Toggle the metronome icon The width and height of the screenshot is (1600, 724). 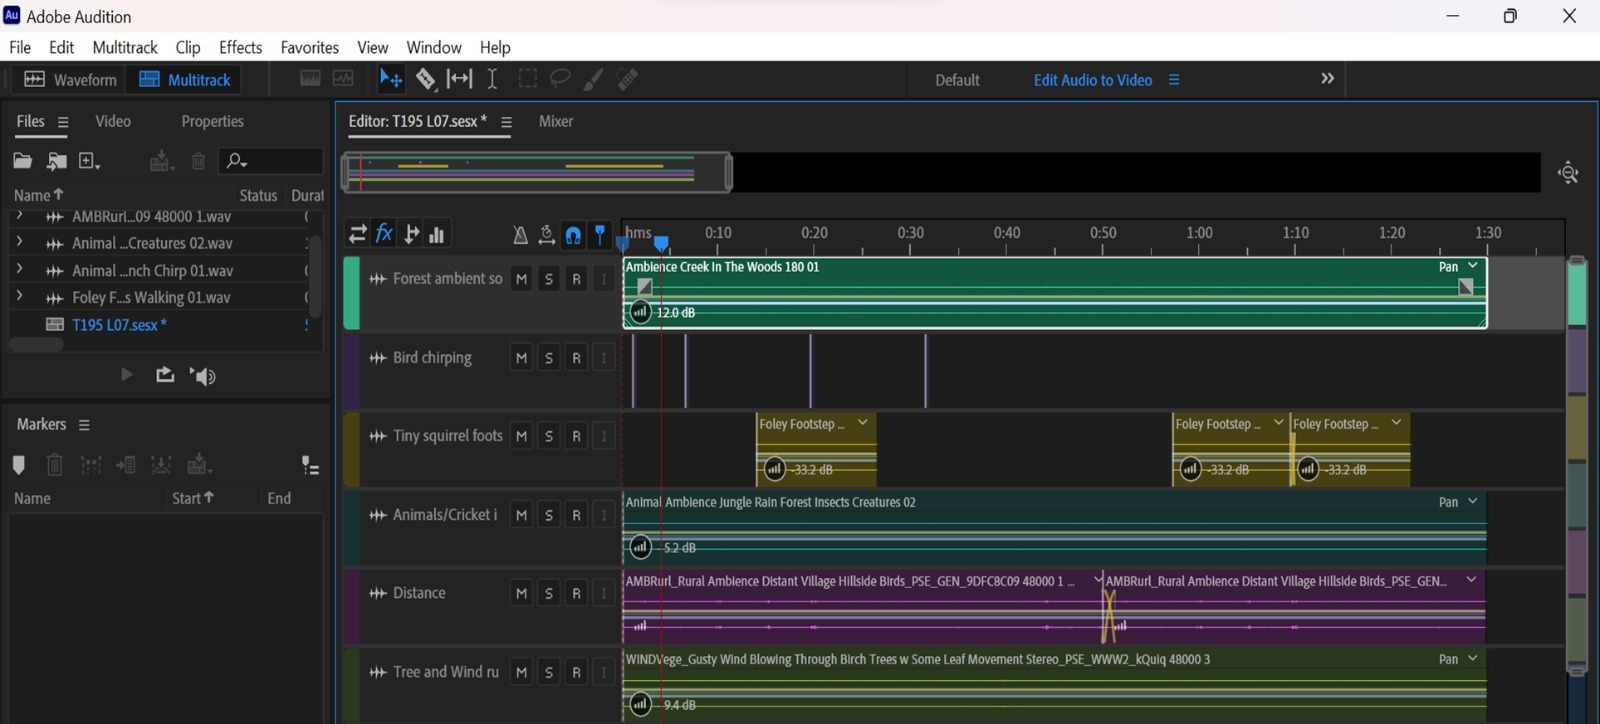(x=520, y=235)
